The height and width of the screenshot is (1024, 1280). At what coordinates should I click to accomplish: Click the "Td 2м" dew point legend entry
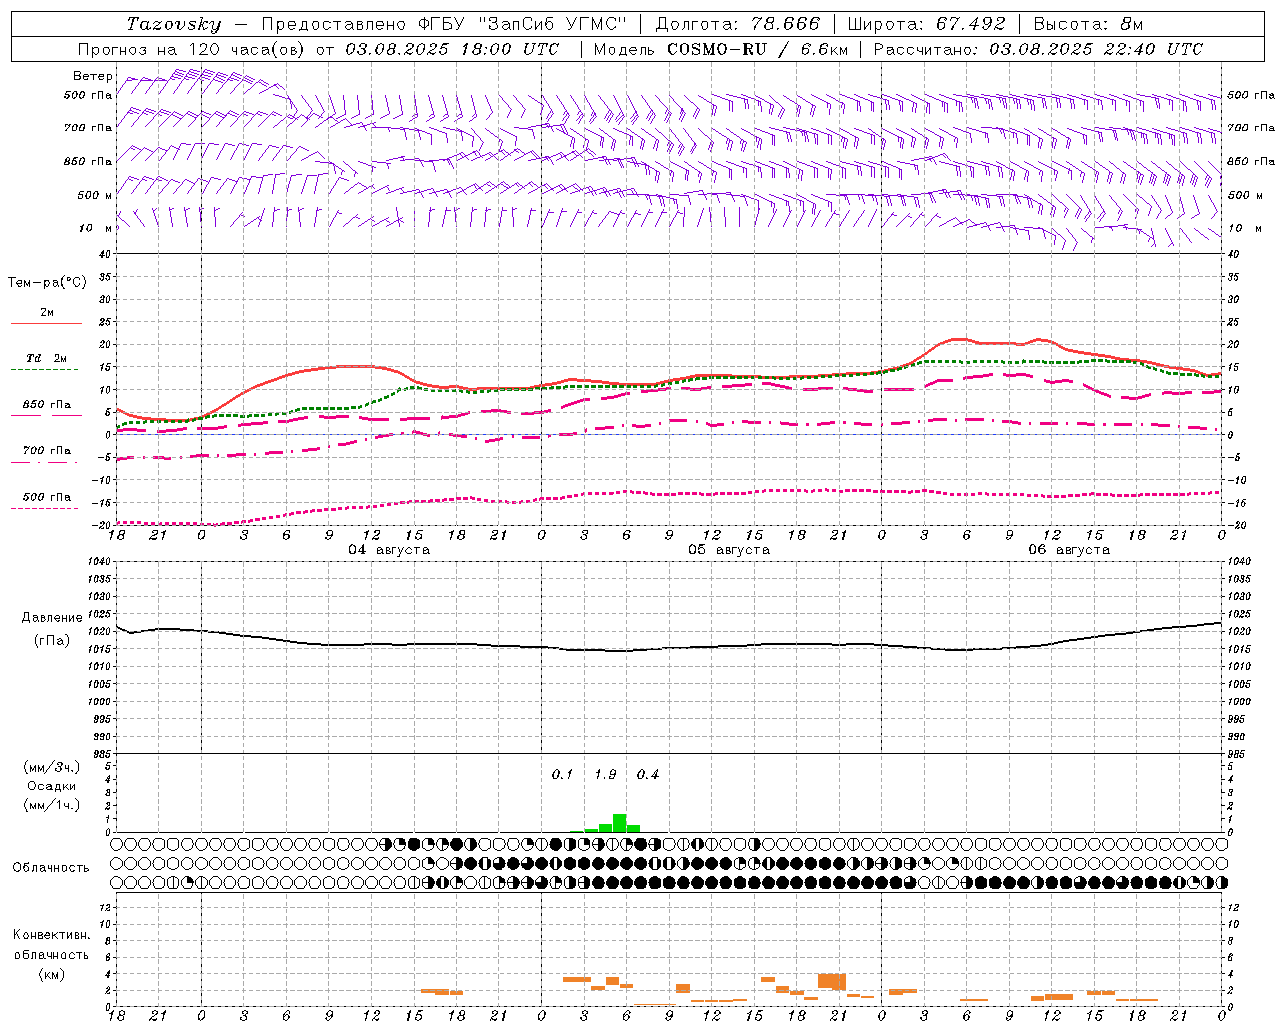(x=47, y=358)
